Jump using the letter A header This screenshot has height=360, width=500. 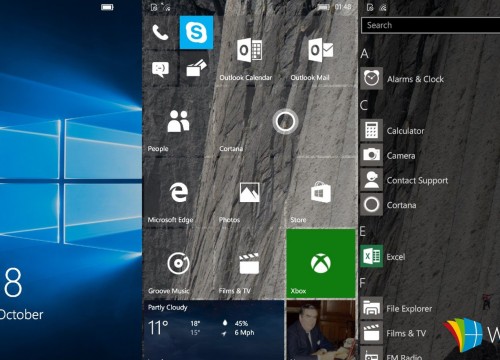click(364, 54)
